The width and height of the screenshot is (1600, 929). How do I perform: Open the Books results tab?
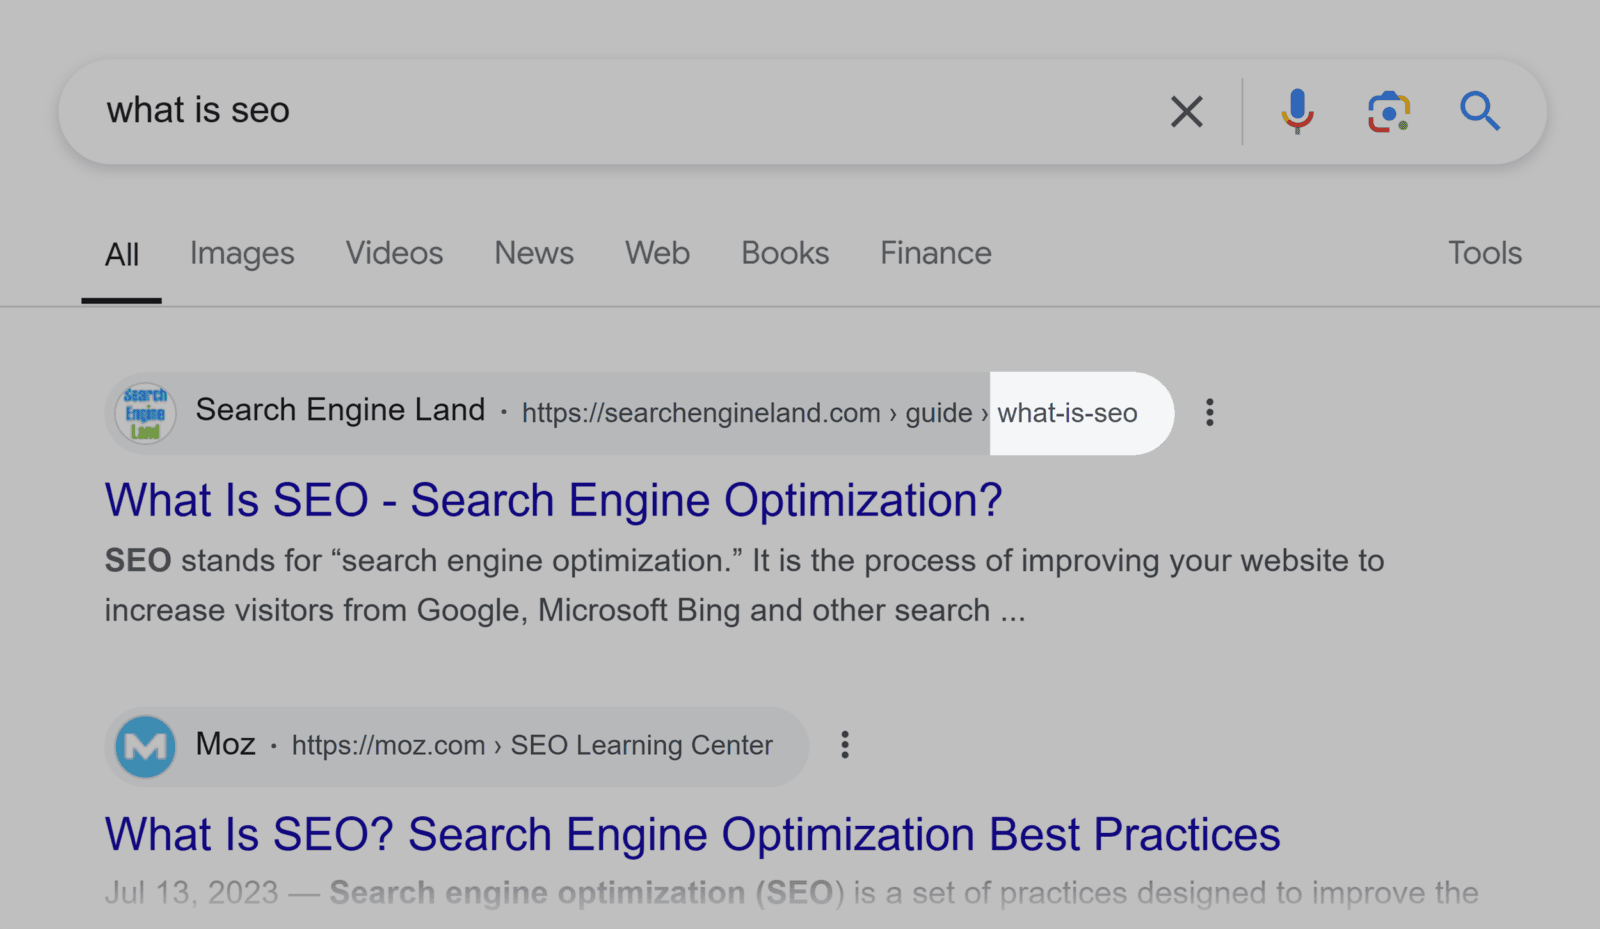click(784, 253)
